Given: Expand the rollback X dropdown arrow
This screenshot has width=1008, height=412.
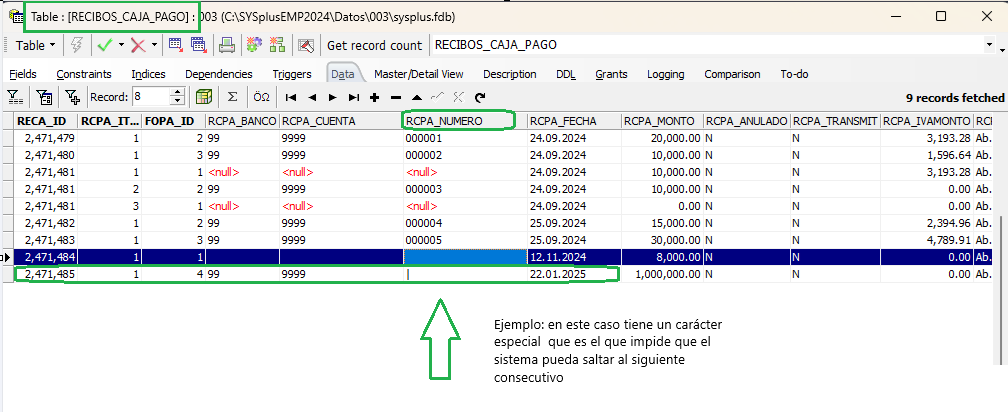Looking at the screenshot, I should click(154, 45).
